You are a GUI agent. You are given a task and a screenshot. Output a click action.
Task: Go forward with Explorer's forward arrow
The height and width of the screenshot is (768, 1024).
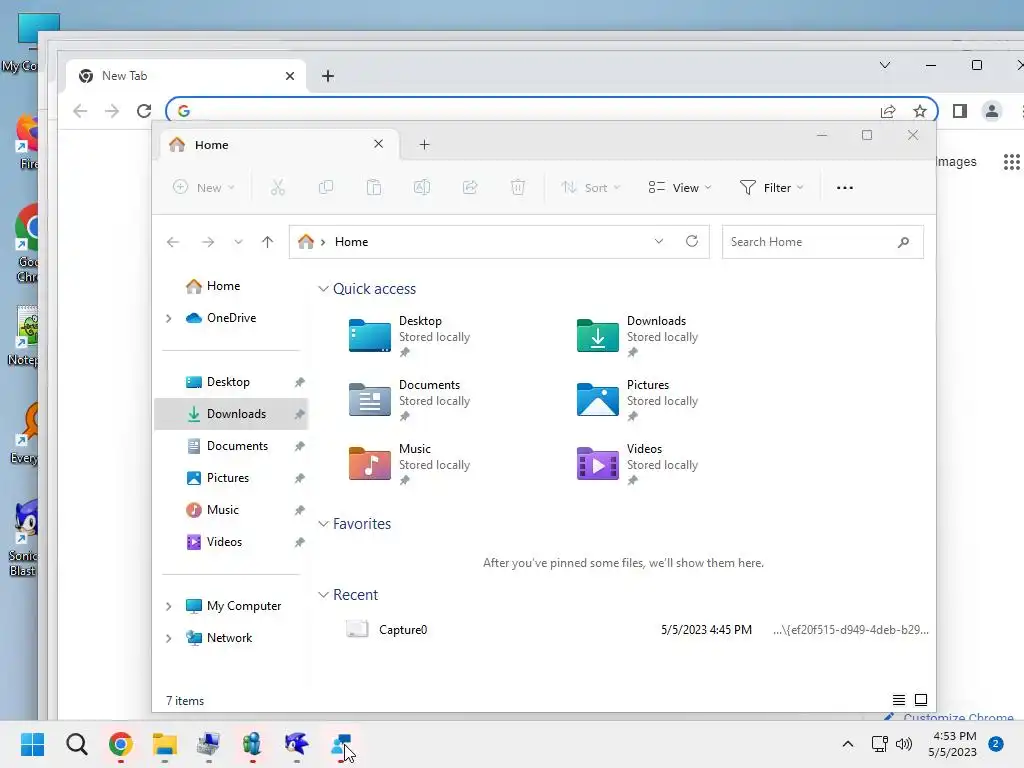(x=208, y=242)
